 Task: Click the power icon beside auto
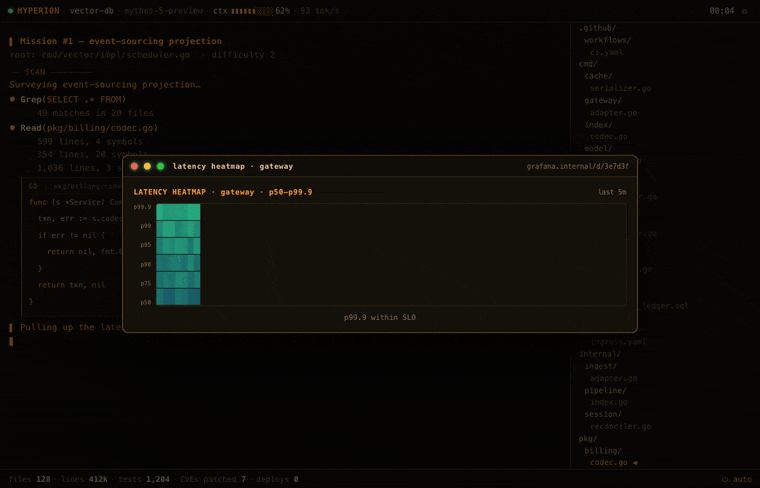pos(725,479)
